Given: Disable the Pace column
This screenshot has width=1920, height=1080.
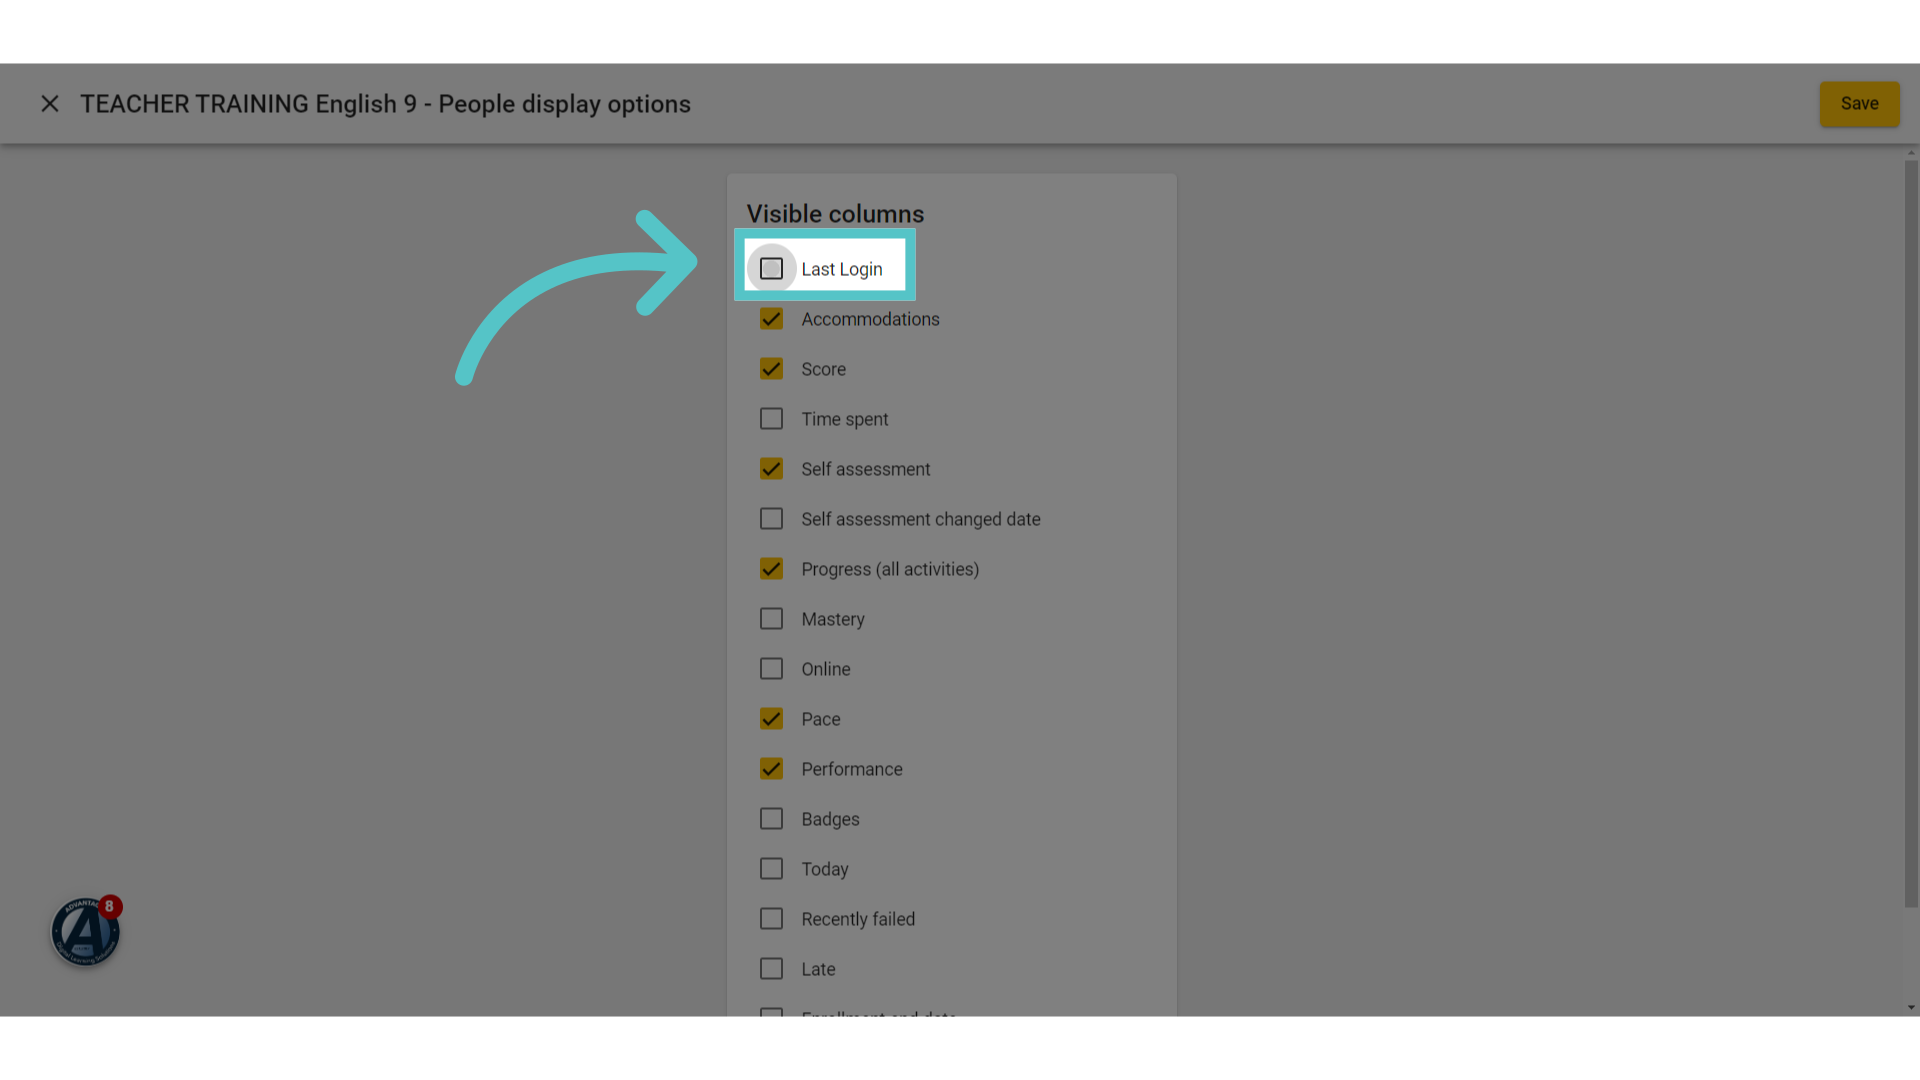Looking at the screenshot, I should coord(771,719).
